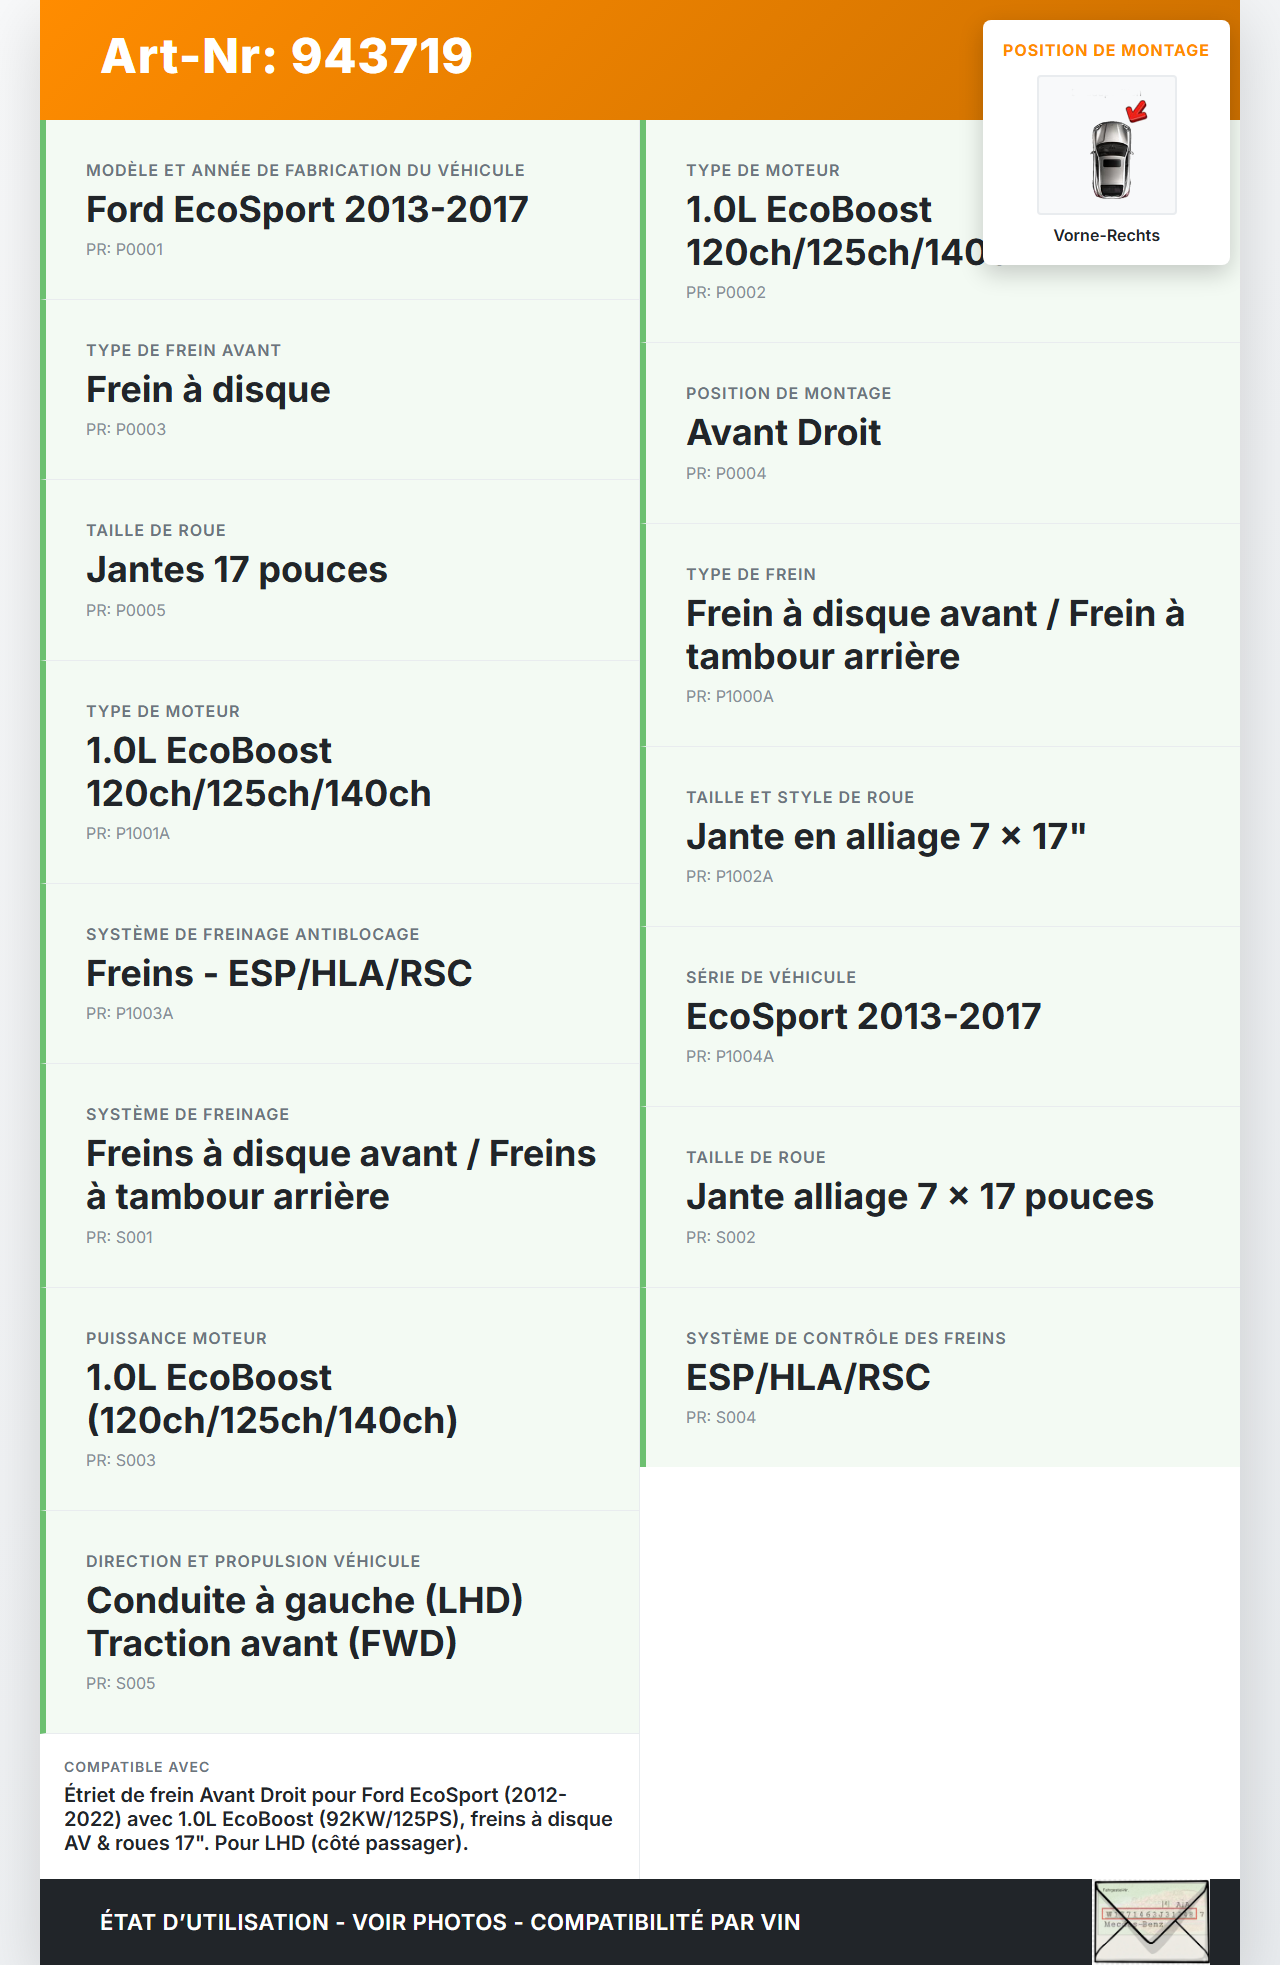The image size is (1280, 1966).
Task: Select the ESP/HLA/RSC brake control value
Action: click(x=808, y=1378)
